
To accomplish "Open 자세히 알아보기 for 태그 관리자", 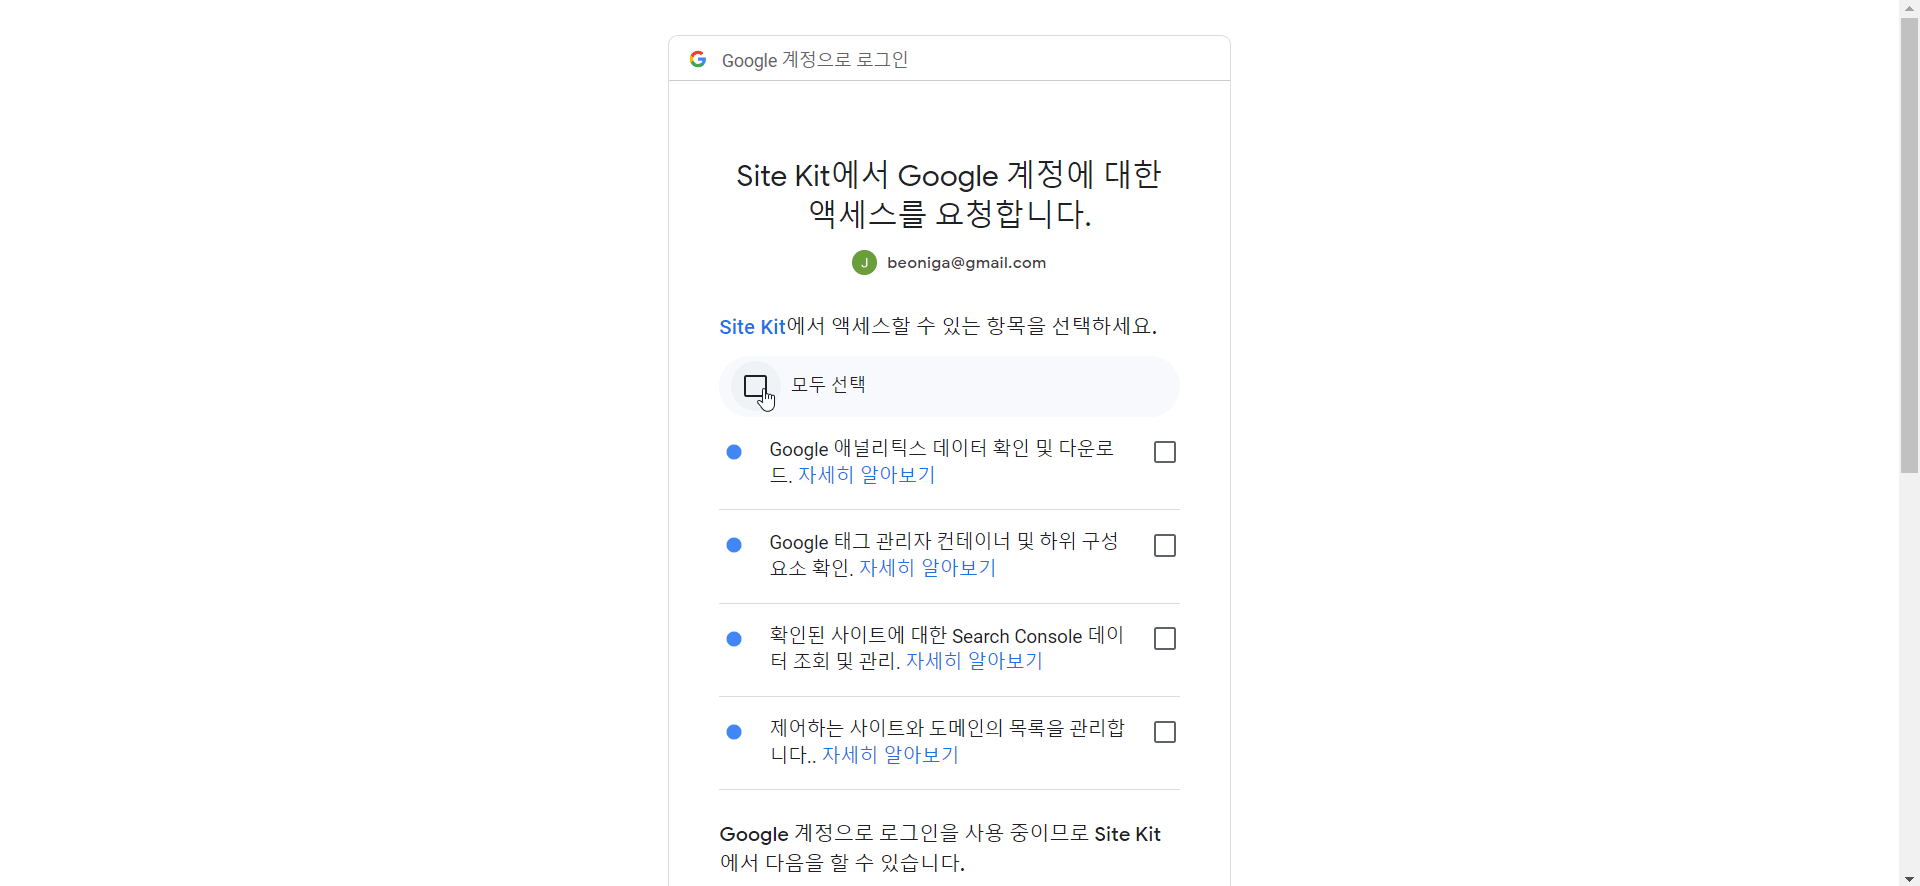I will point(928,568).
